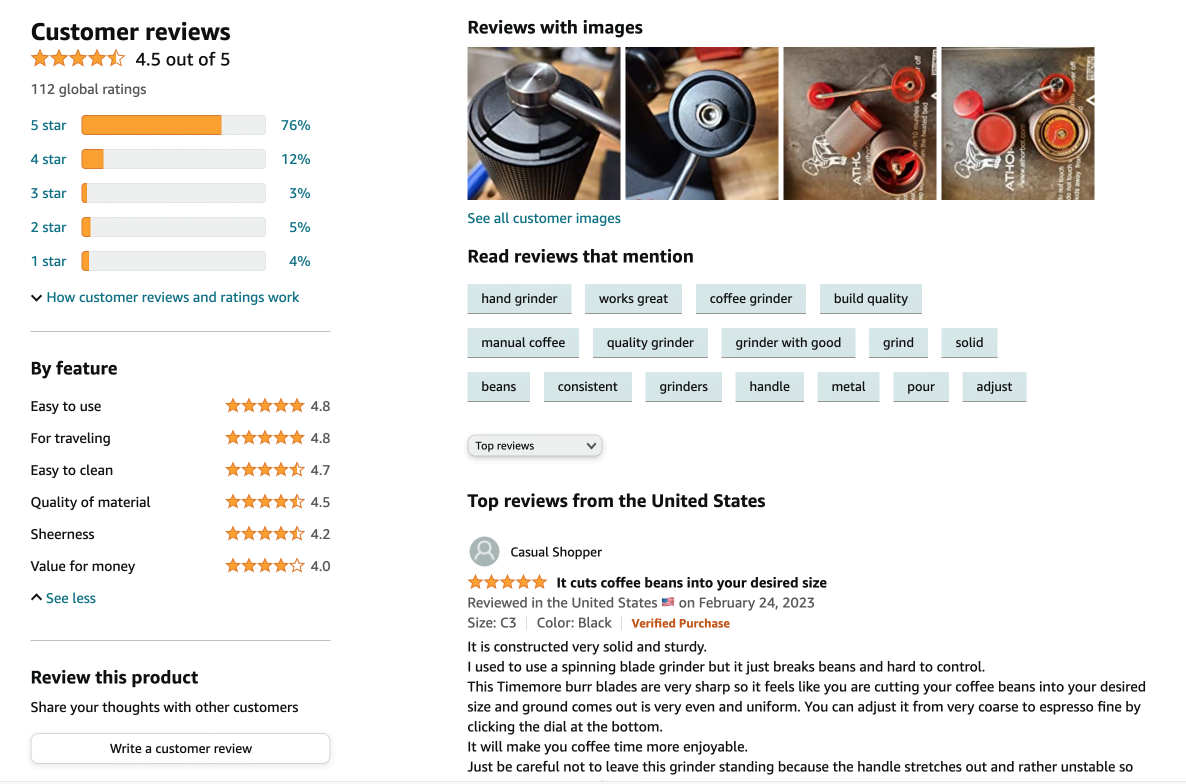
Task: Open the 'Top reviews' sort dropdown
Action: [x=535, y=446]
